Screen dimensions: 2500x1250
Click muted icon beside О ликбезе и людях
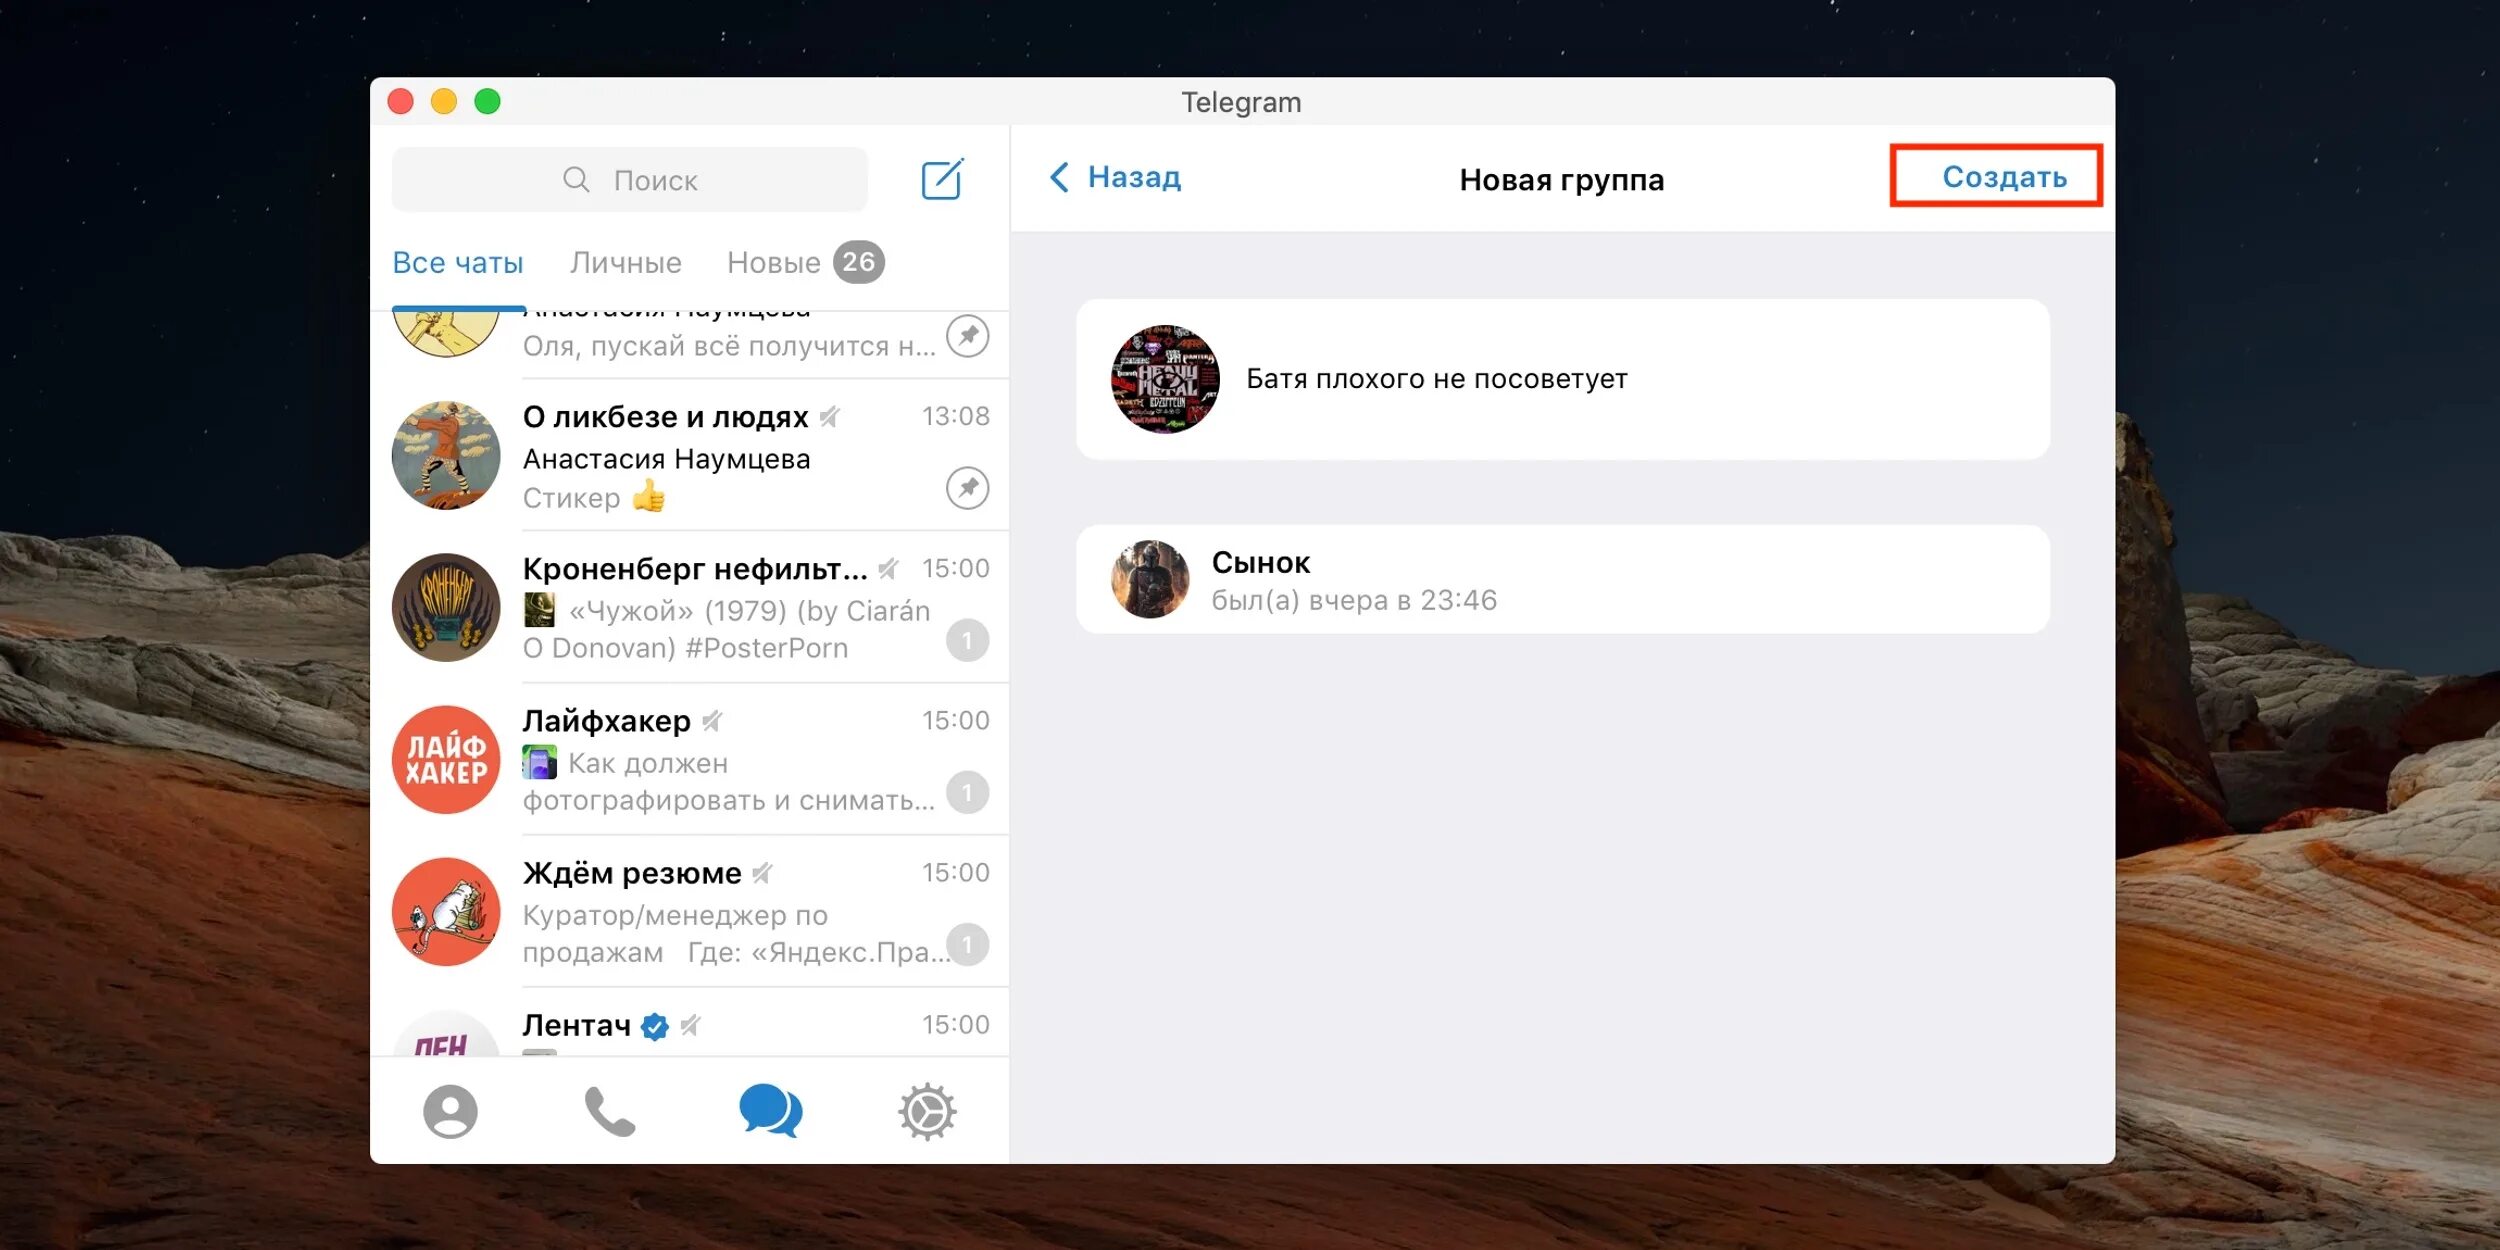tap(830, 417)
